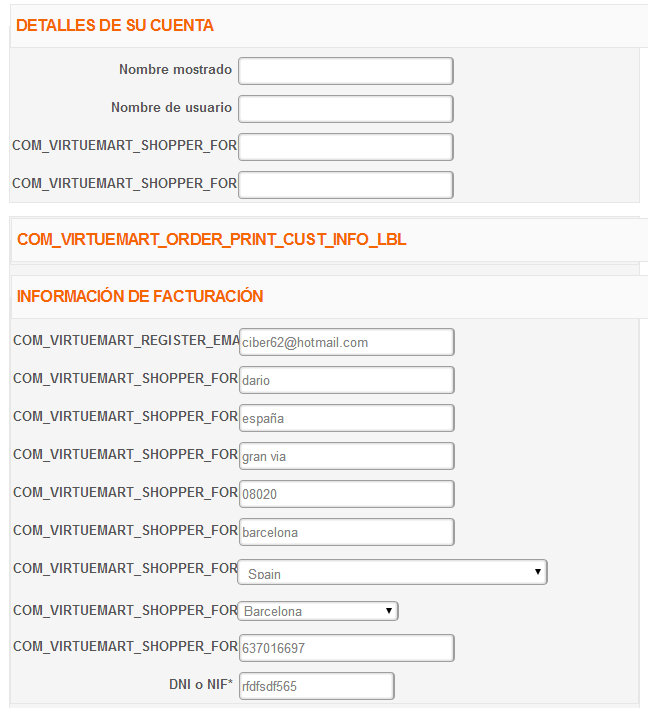Select the third empty field in account details
The width and height of the screenshot is (648, 708).
pos(345,147)
